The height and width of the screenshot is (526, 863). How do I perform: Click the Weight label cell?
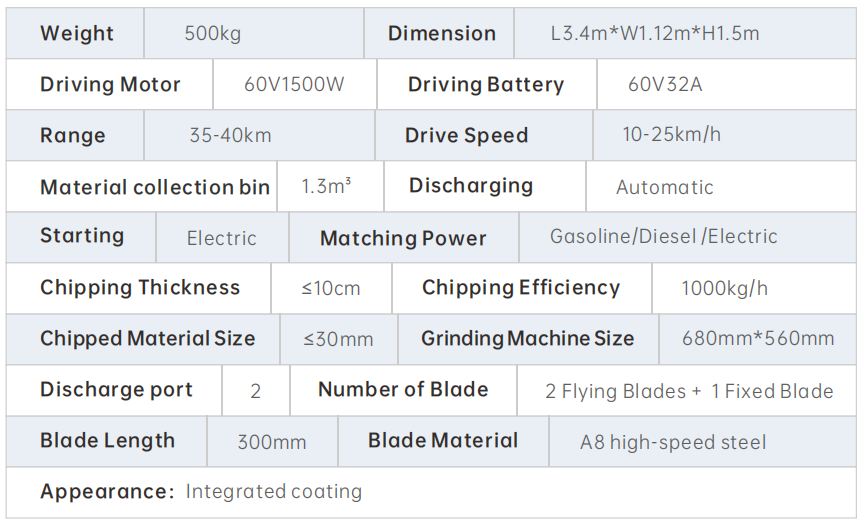[x=76, y=34]
